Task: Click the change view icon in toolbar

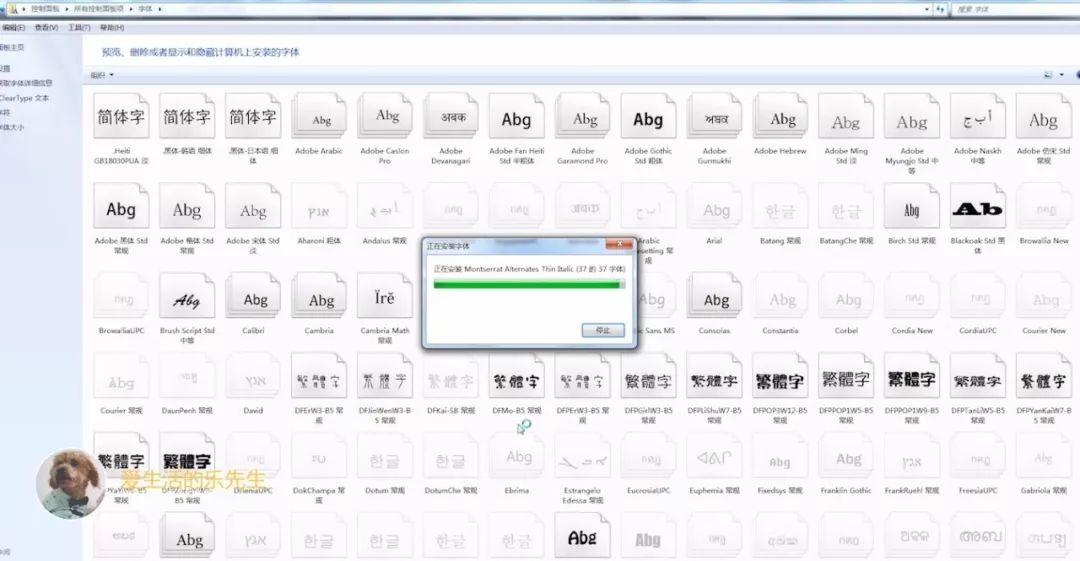Action: 1048,75
